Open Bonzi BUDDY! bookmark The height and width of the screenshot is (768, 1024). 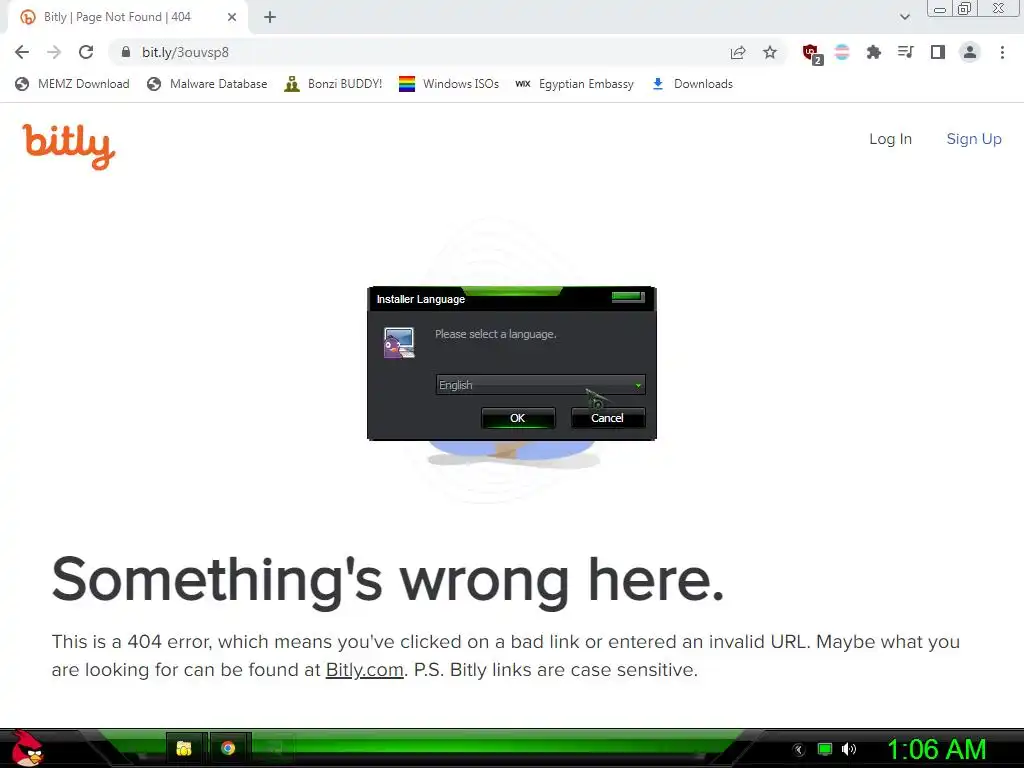333,84
